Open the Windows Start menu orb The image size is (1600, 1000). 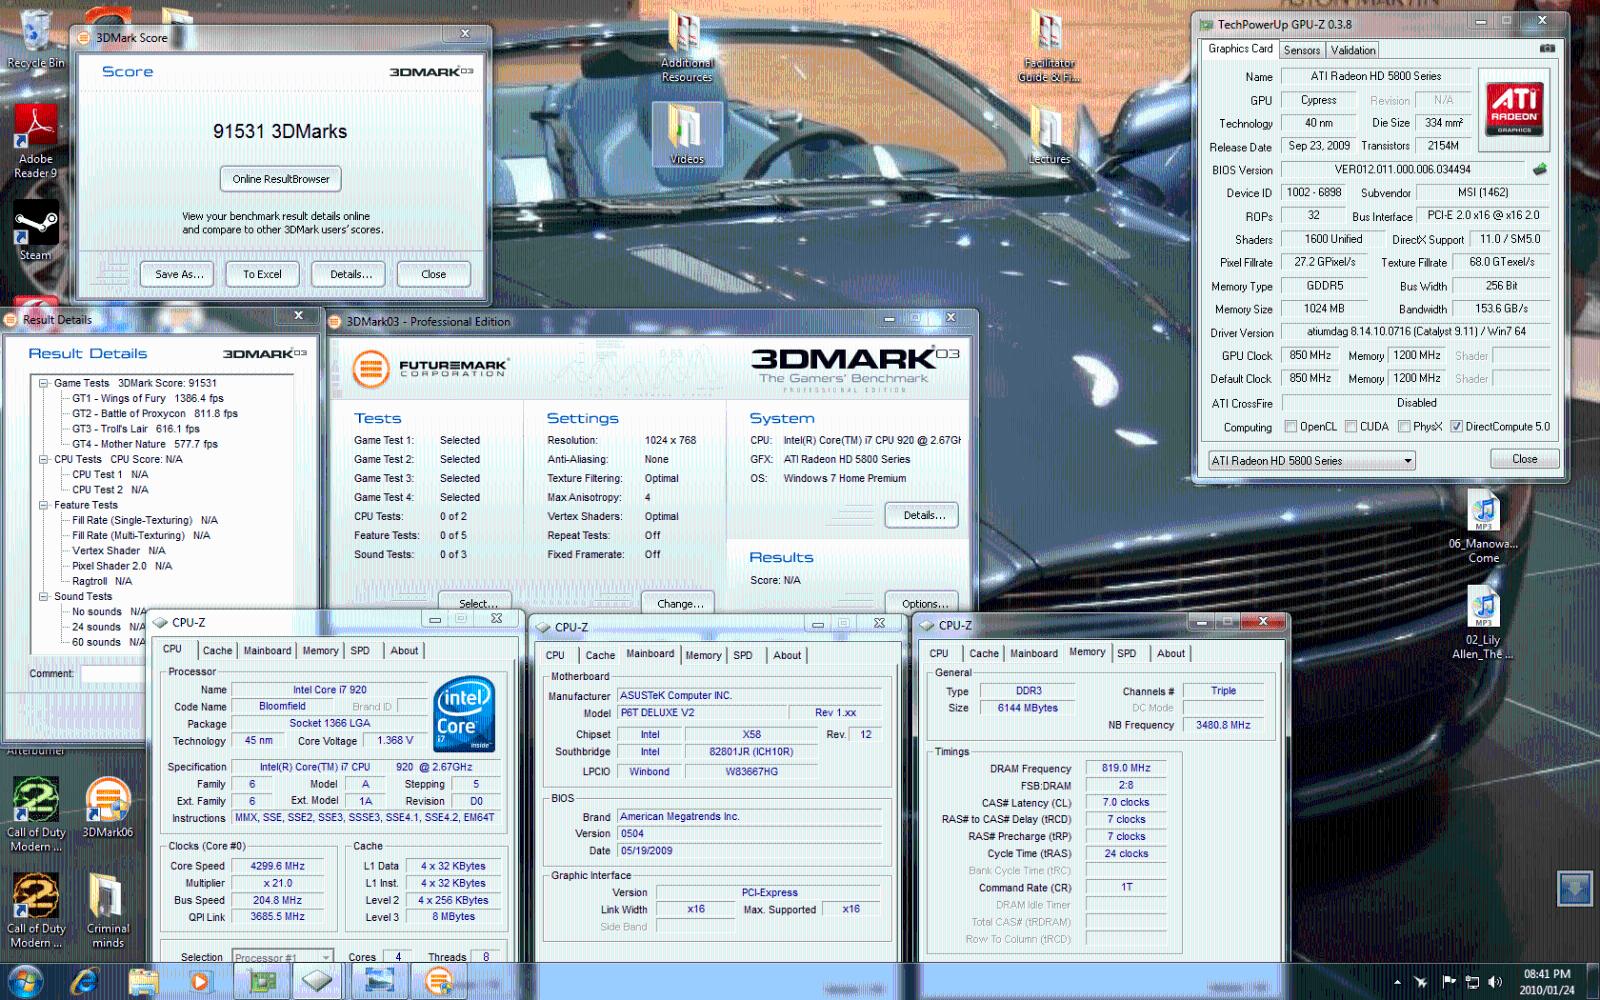[25, 981]
